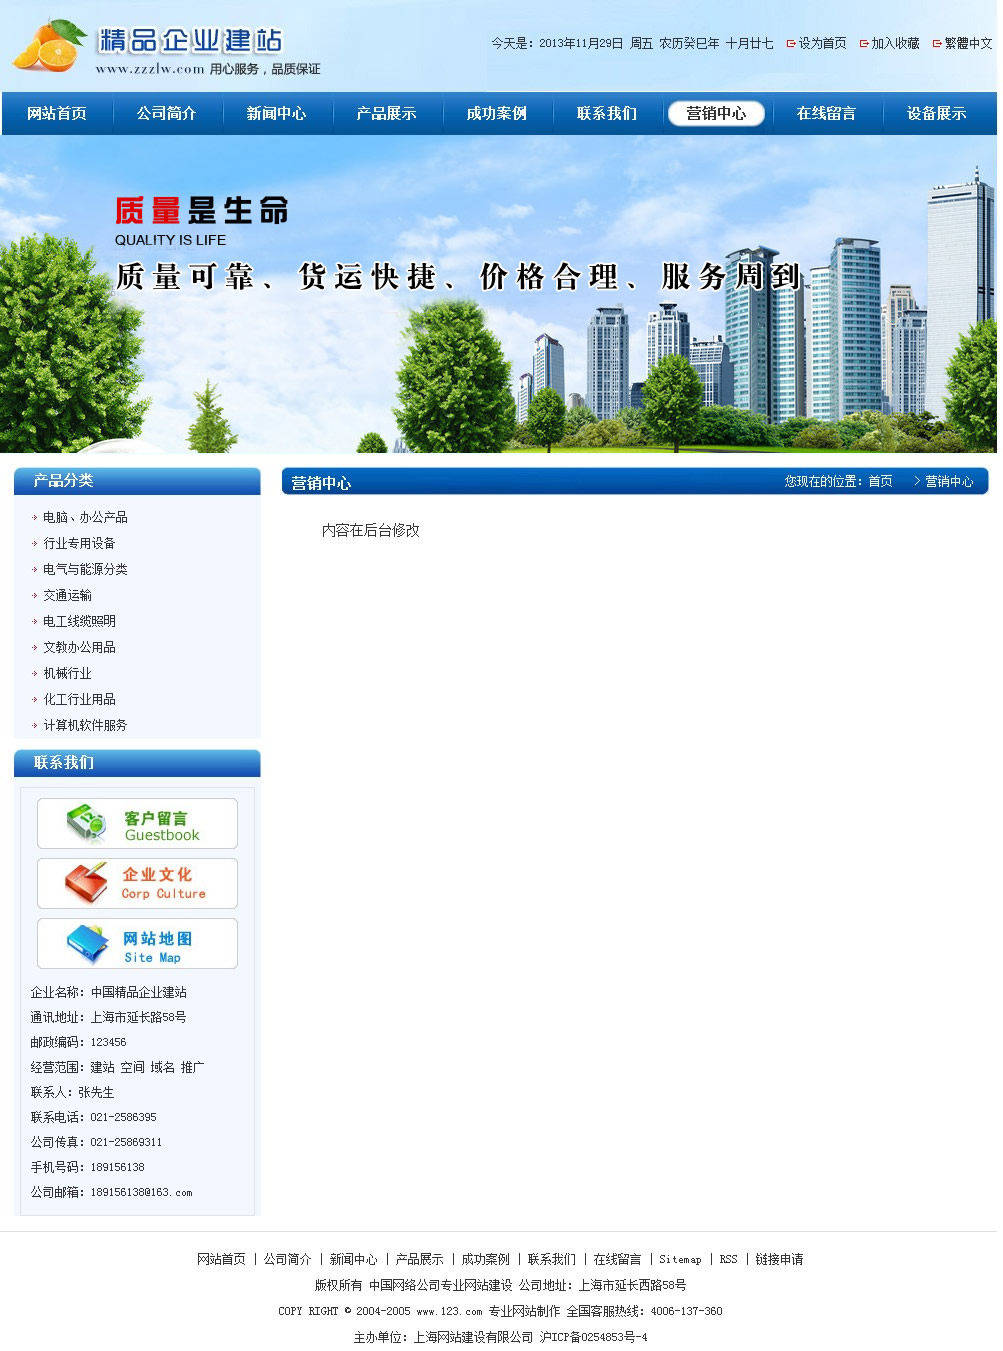The width and height of the screenshot is (1003, 1351).
Task: Click the blue Site Map book icon
Action: 86,943
